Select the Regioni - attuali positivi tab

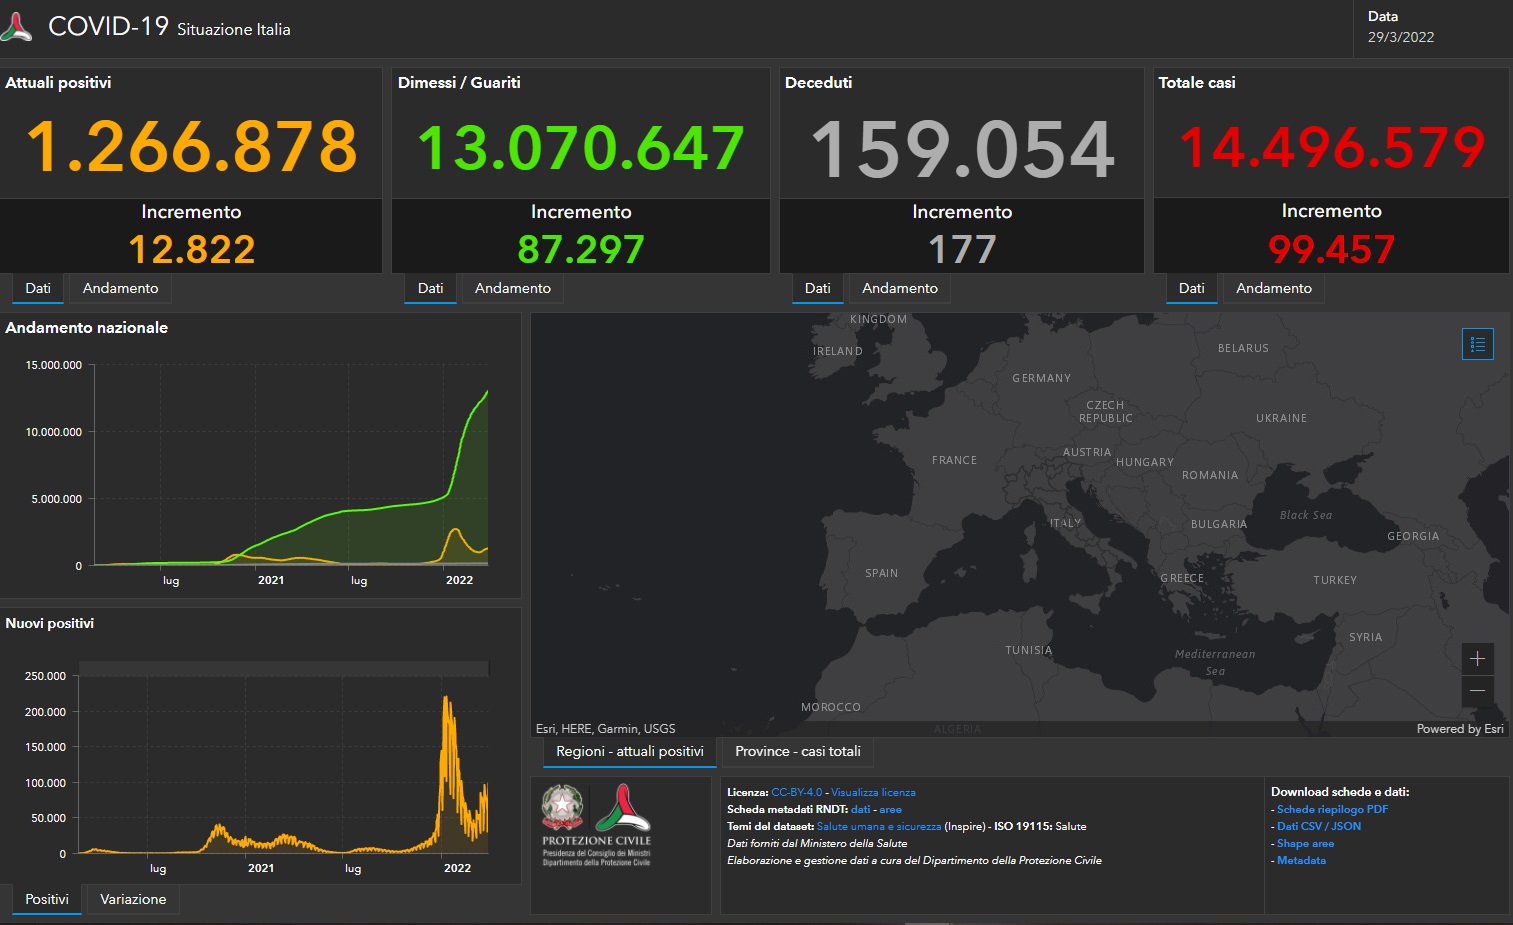pos(629,751)
